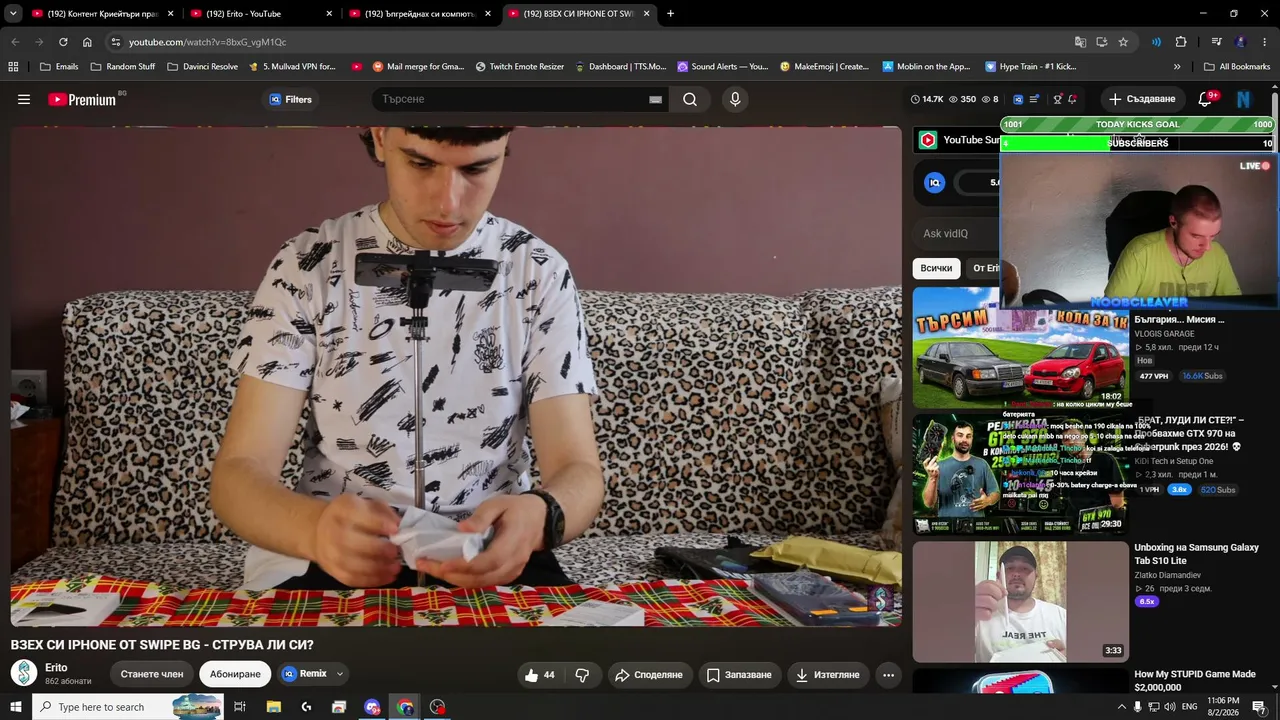Open the Erito channel name link
Viewport: 1280px width, 720px height.
(x=56, y=667)
